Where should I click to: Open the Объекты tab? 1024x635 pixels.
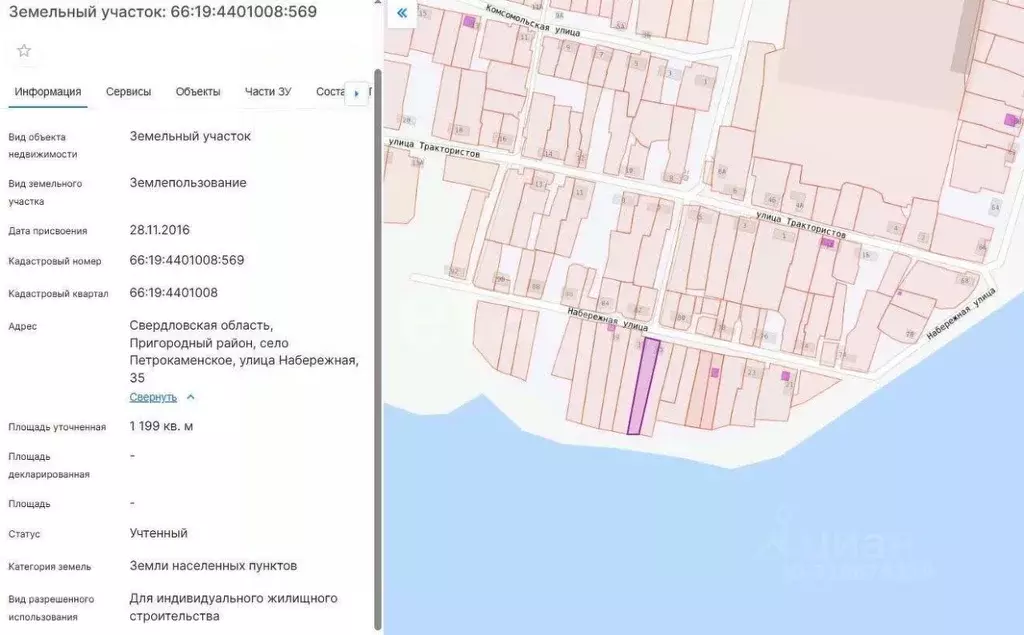[198, 91]
